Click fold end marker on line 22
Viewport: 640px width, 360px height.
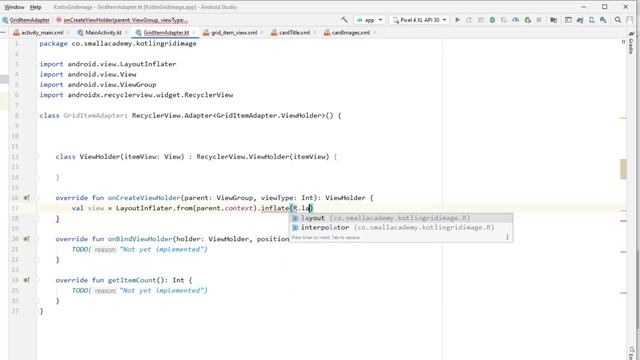coord(37,260)
